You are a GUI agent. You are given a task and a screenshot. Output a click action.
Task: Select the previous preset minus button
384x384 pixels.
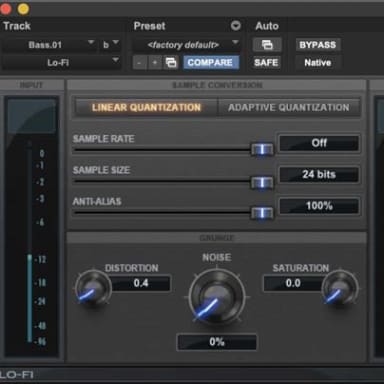139,62
